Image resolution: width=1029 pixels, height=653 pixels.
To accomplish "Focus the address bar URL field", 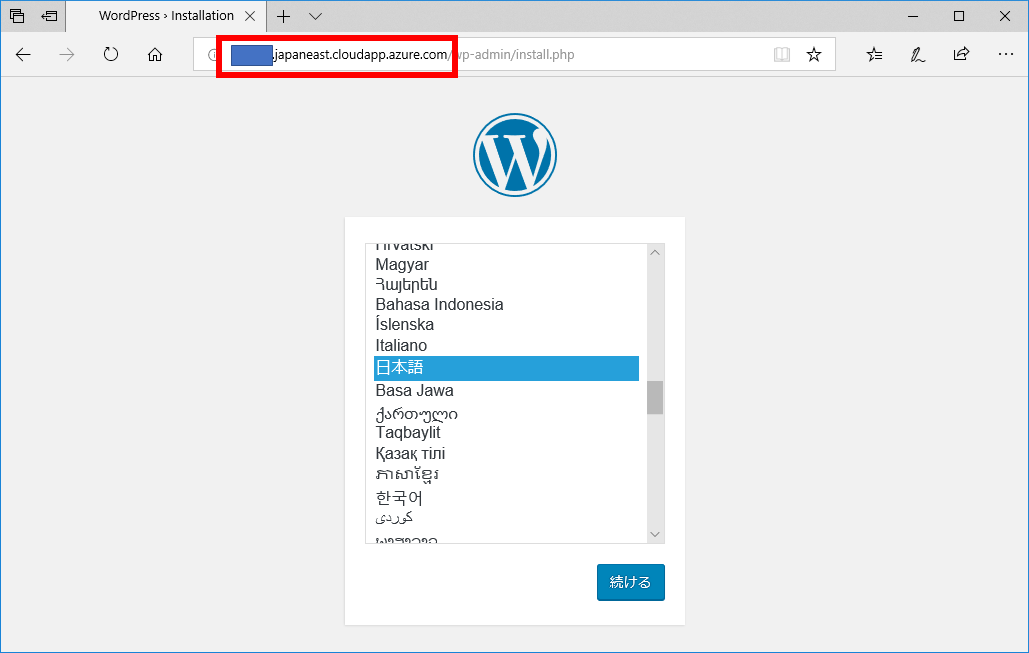I will coord(514,54).
